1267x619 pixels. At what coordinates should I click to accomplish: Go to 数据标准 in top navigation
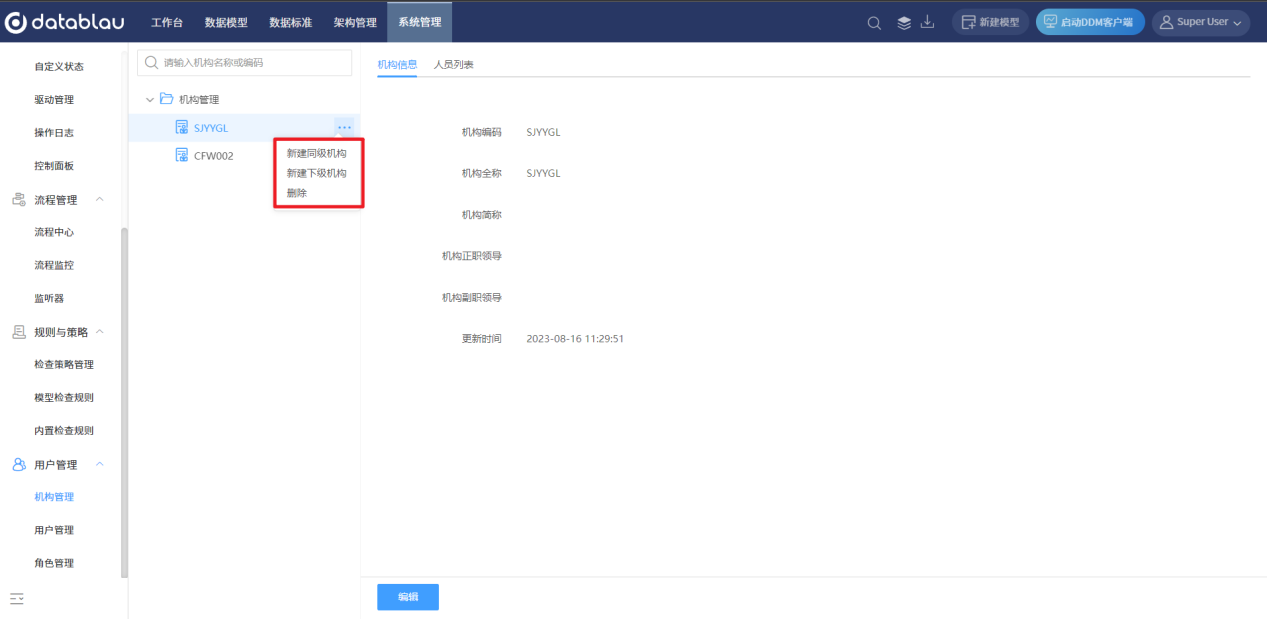coord(291,22)
